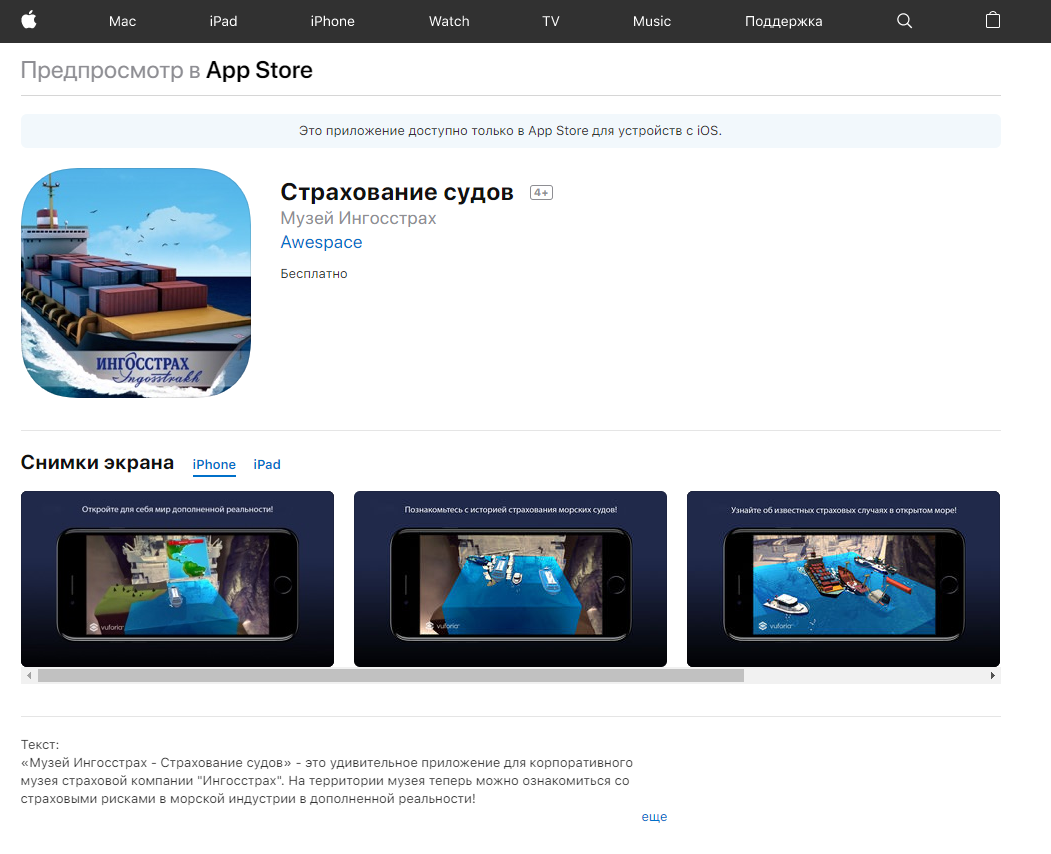Screen dimensions: 1051x854
Task: Click the screenshots scrollbar left arrow
Action: click(29, 676)
